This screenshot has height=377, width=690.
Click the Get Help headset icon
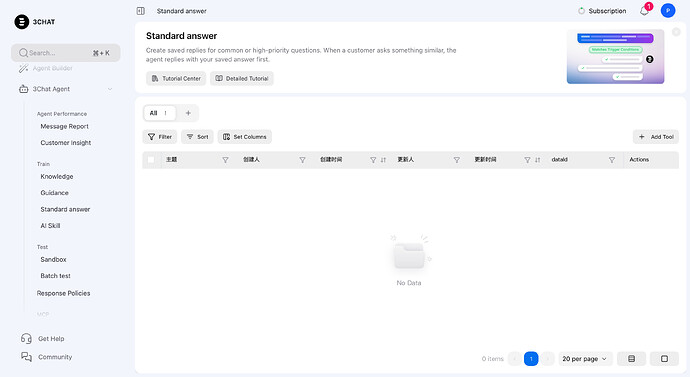26,338
